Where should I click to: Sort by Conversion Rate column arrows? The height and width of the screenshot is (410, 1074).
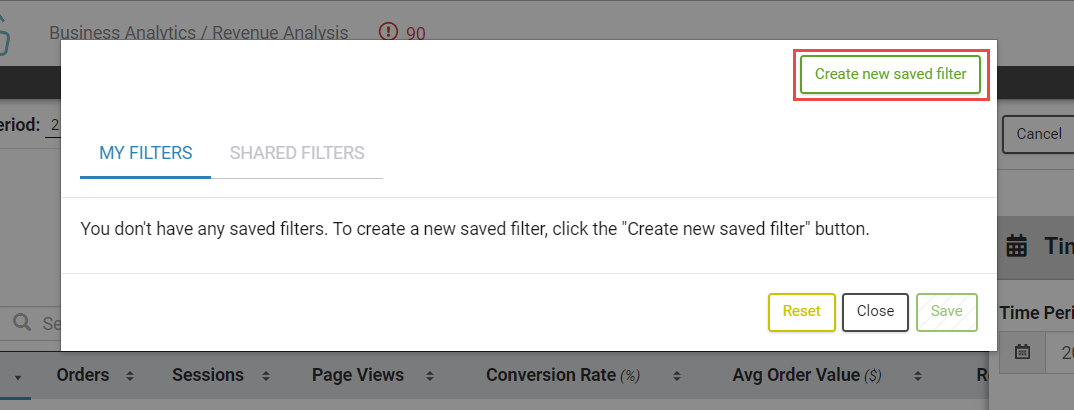[676, 376]
